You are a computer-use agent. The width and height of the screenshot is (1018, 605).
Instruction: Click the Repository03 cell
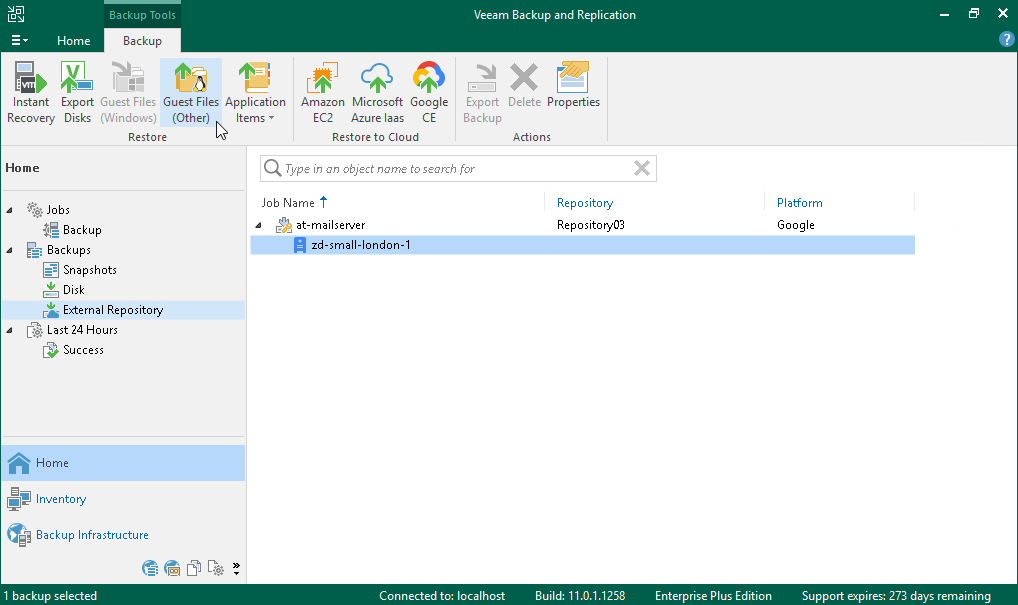point(590,225)
